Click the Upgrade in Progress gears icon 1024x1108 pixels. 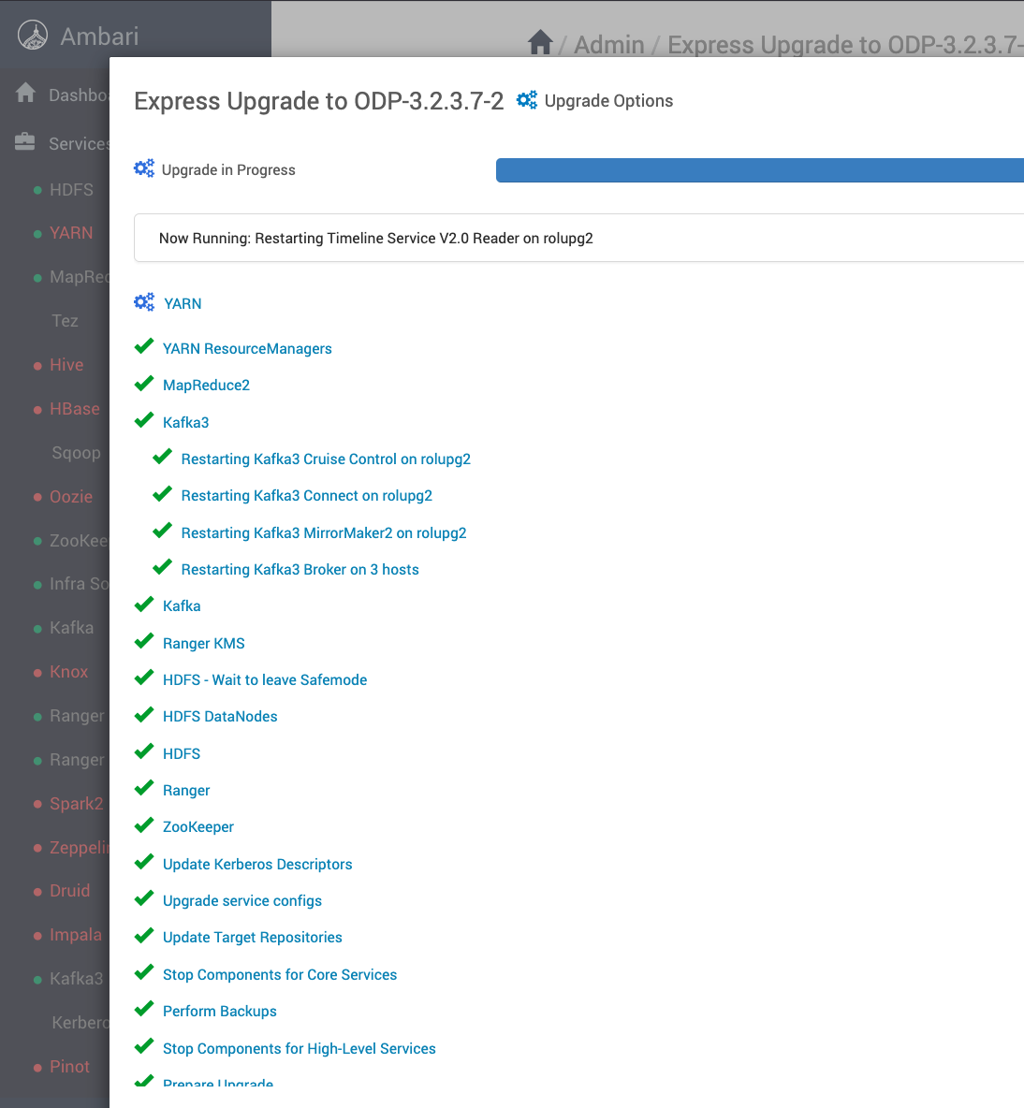point(144,169)
